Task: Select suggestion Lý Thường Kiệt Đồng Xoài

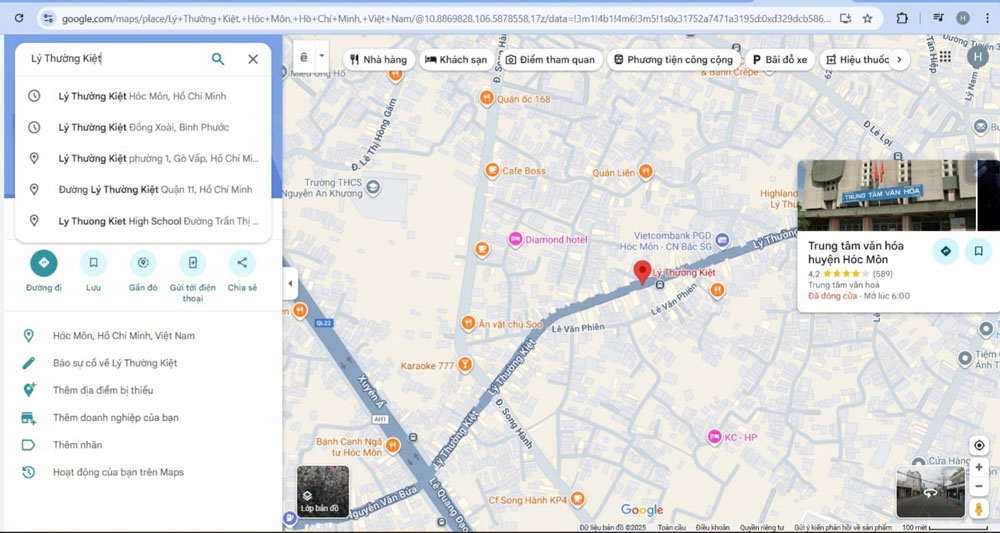Action: [x=143, y=128]
